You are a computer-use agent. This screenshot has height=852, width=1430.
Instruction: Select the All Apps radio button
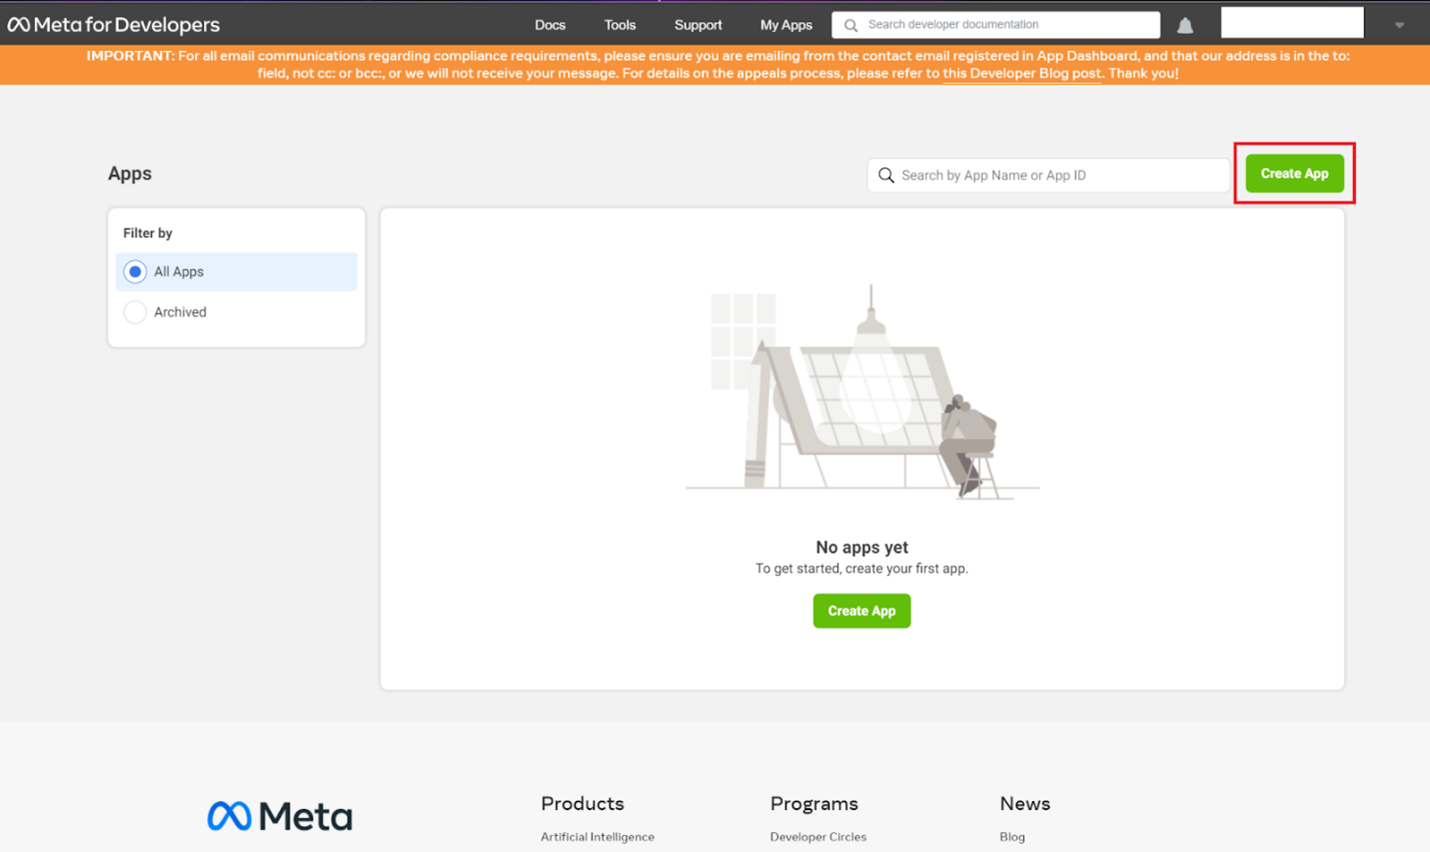(135, 272)
